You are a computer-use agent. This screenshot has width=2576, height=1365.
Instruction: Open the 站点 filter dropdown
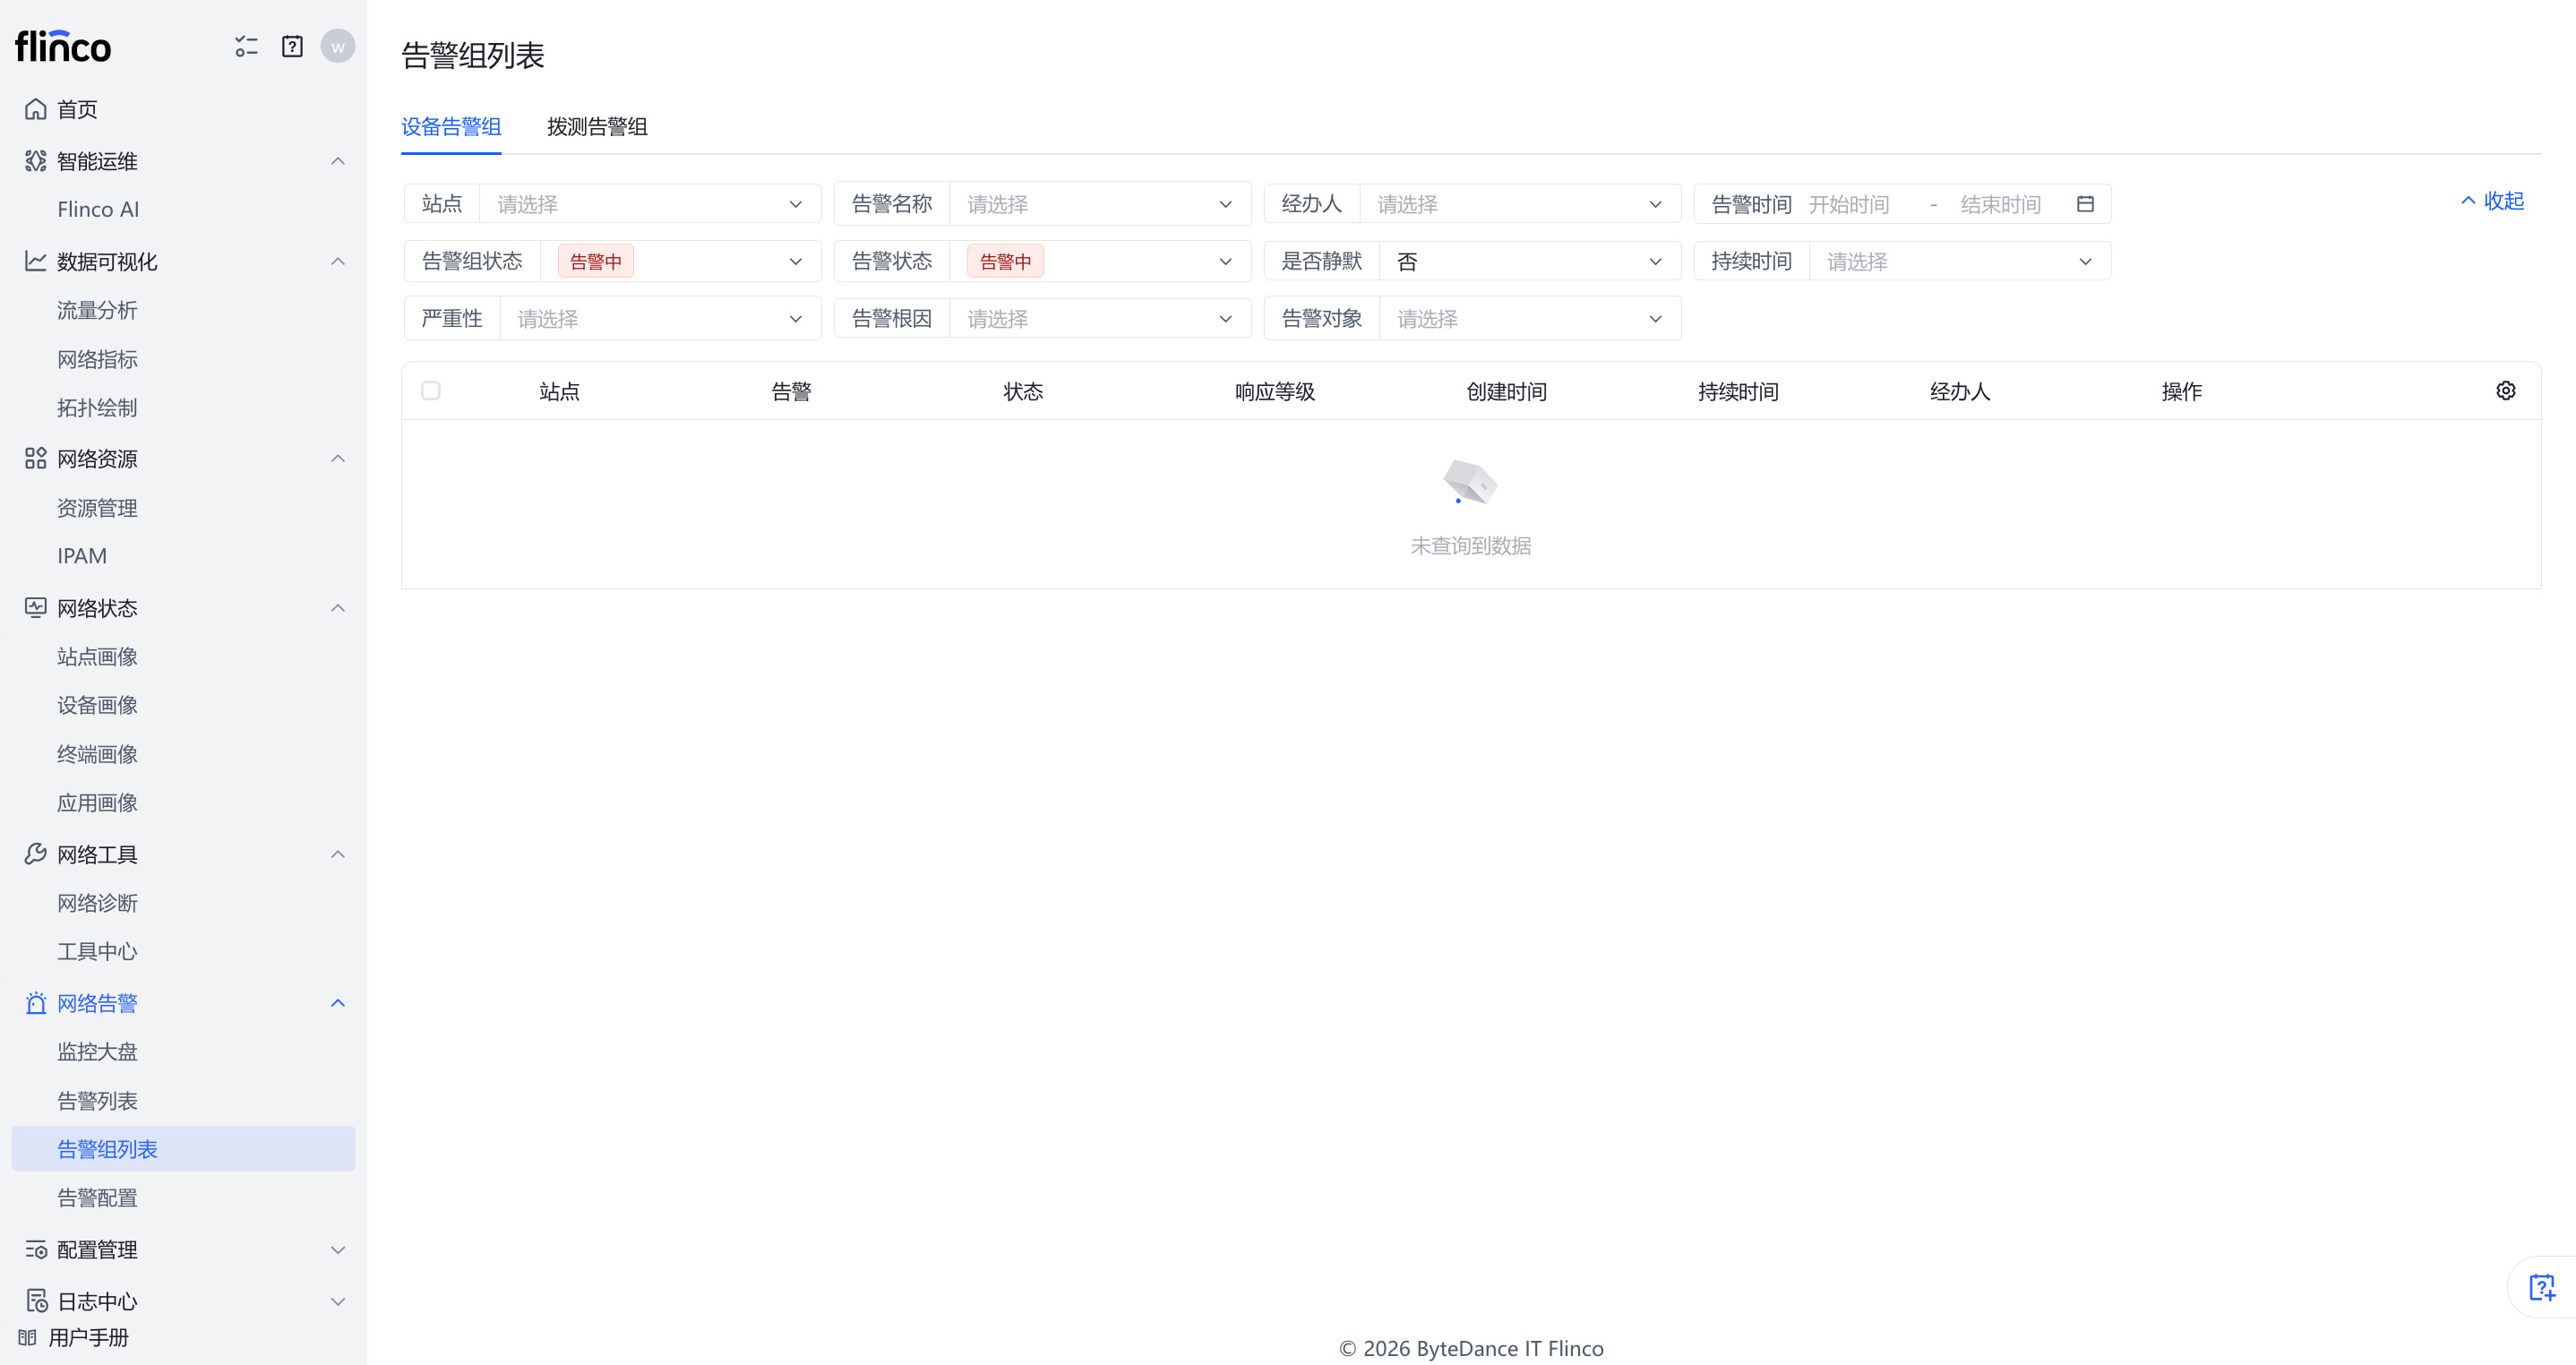pos(650,204)
